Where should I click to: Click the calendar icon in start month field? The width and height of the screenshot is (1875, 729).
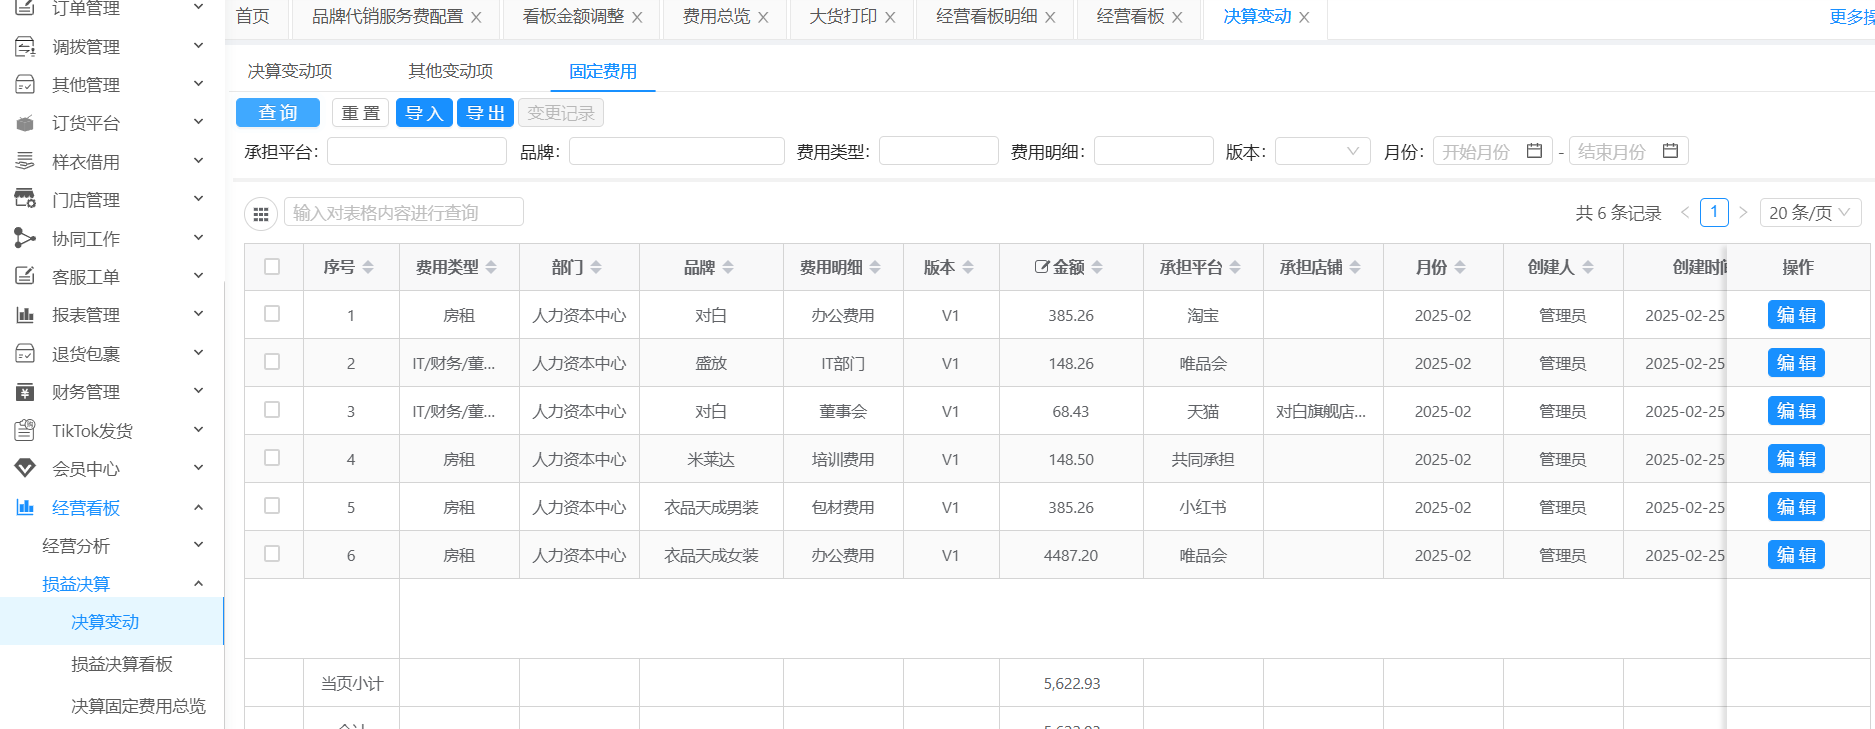[x=1534, y=151]
